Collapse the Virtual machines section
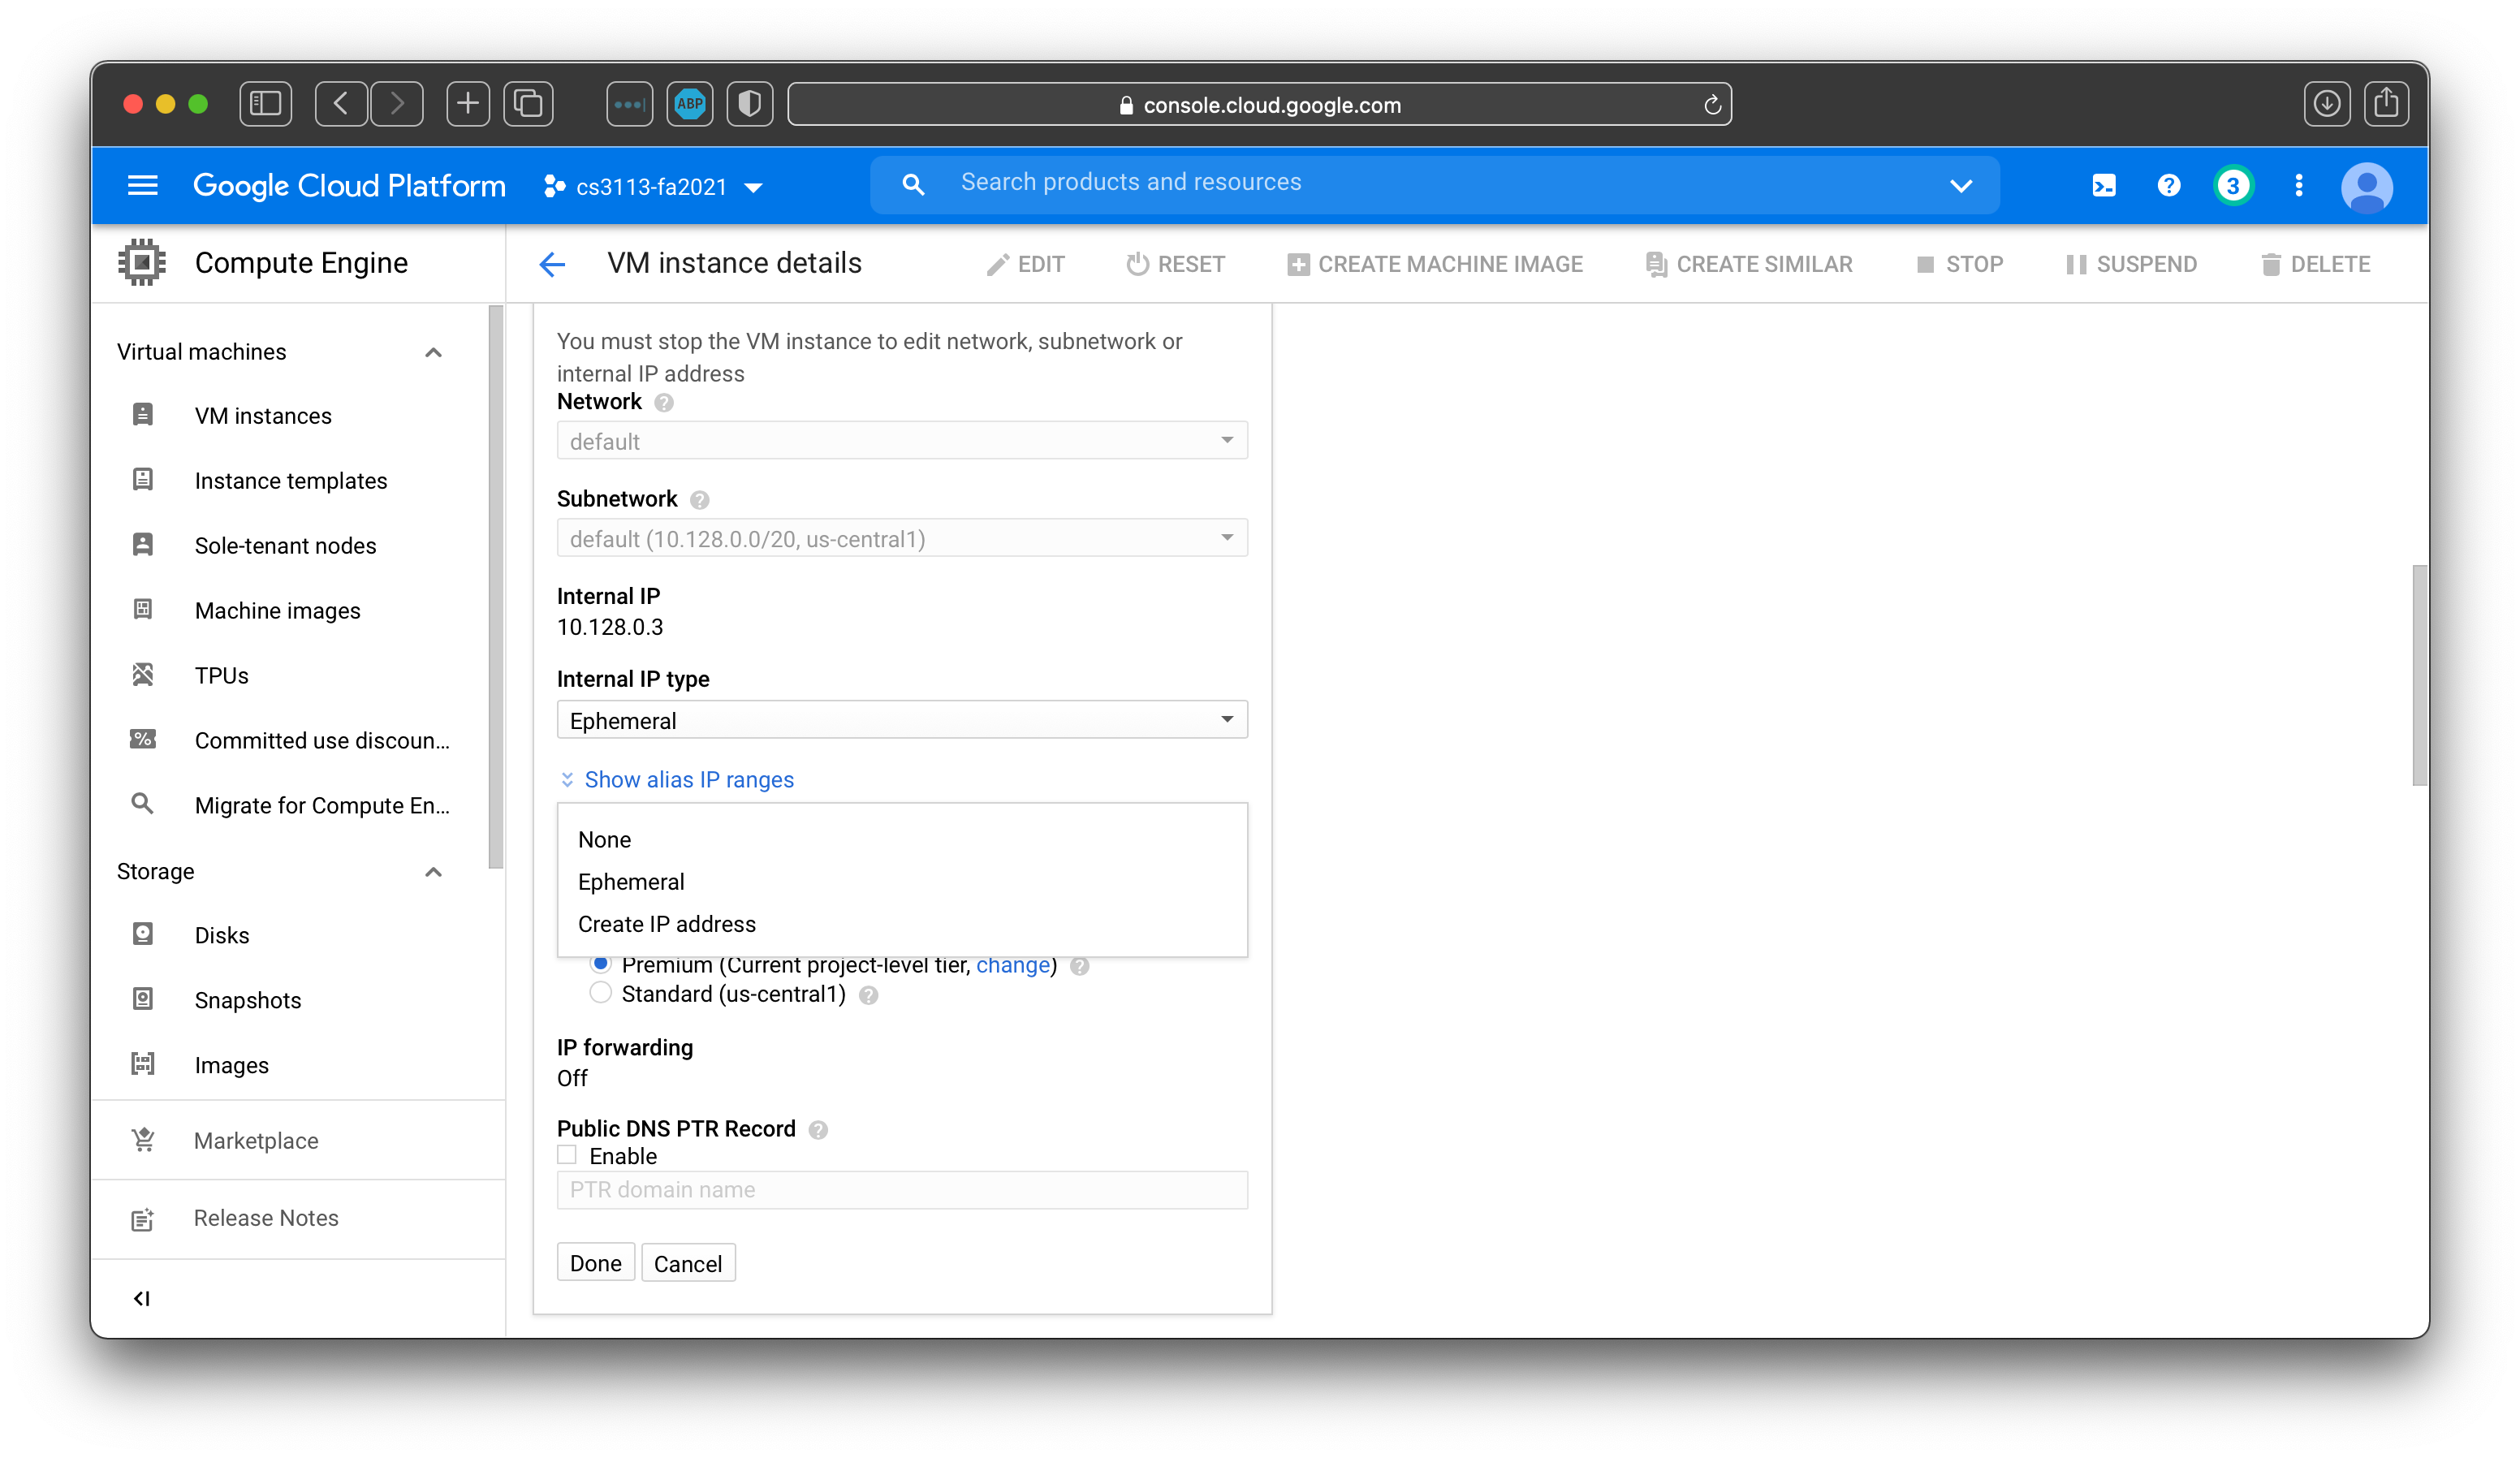 433,351
